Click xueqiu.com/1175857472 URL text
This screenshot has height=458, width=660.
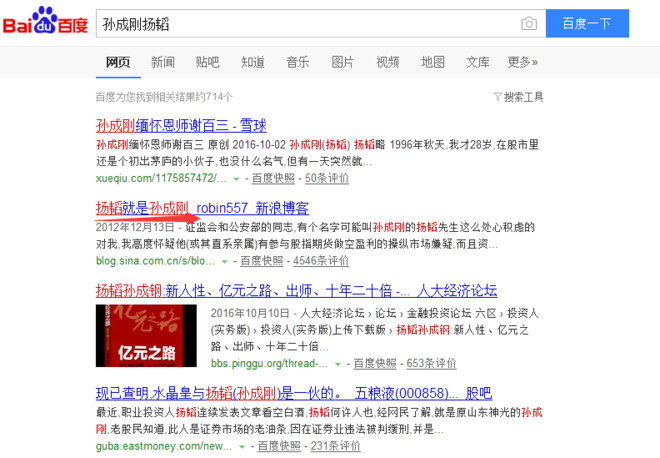[161, 178]
